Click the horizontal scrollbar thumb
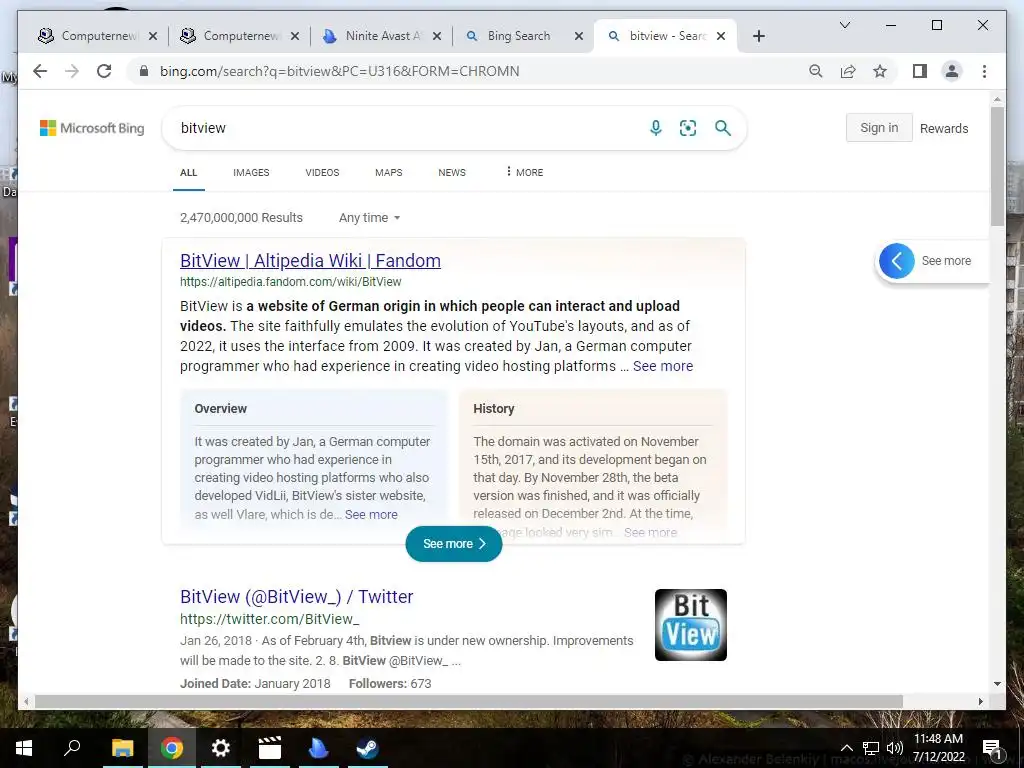Screen dimensions: 1024x768 click(x=468, y=701)
